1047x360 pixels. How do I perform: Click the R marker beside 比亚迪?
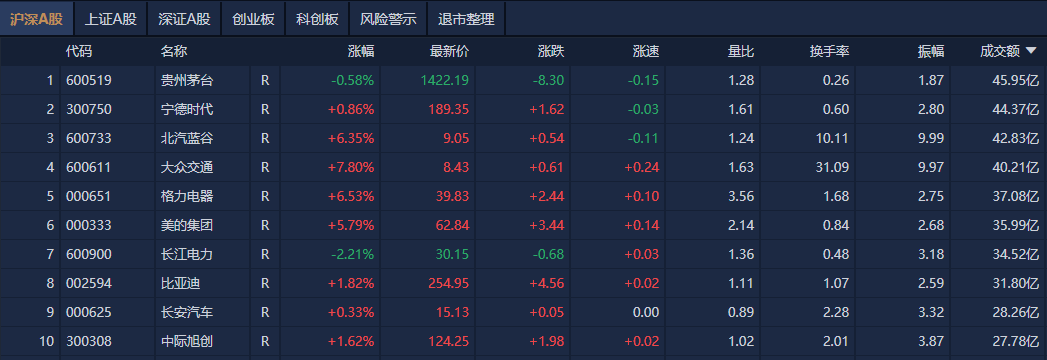tap(265, 283)
